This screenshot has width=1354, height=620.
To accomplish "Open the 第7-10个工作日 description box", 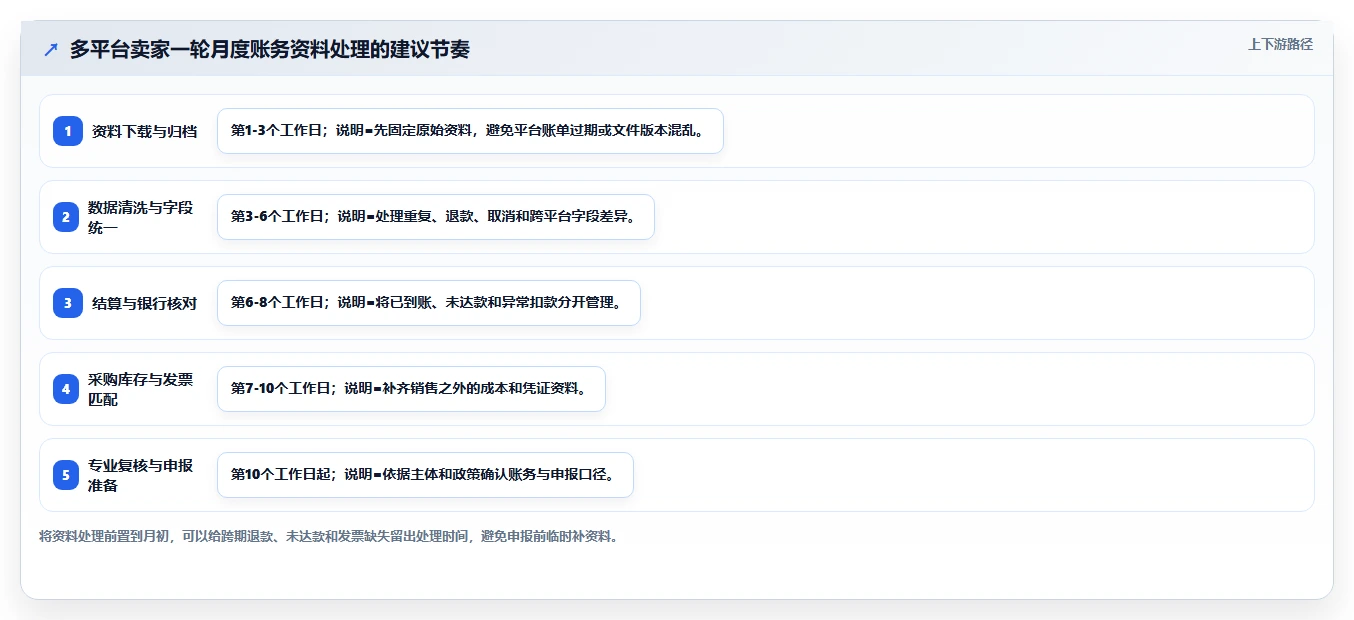I will (411, 389).
